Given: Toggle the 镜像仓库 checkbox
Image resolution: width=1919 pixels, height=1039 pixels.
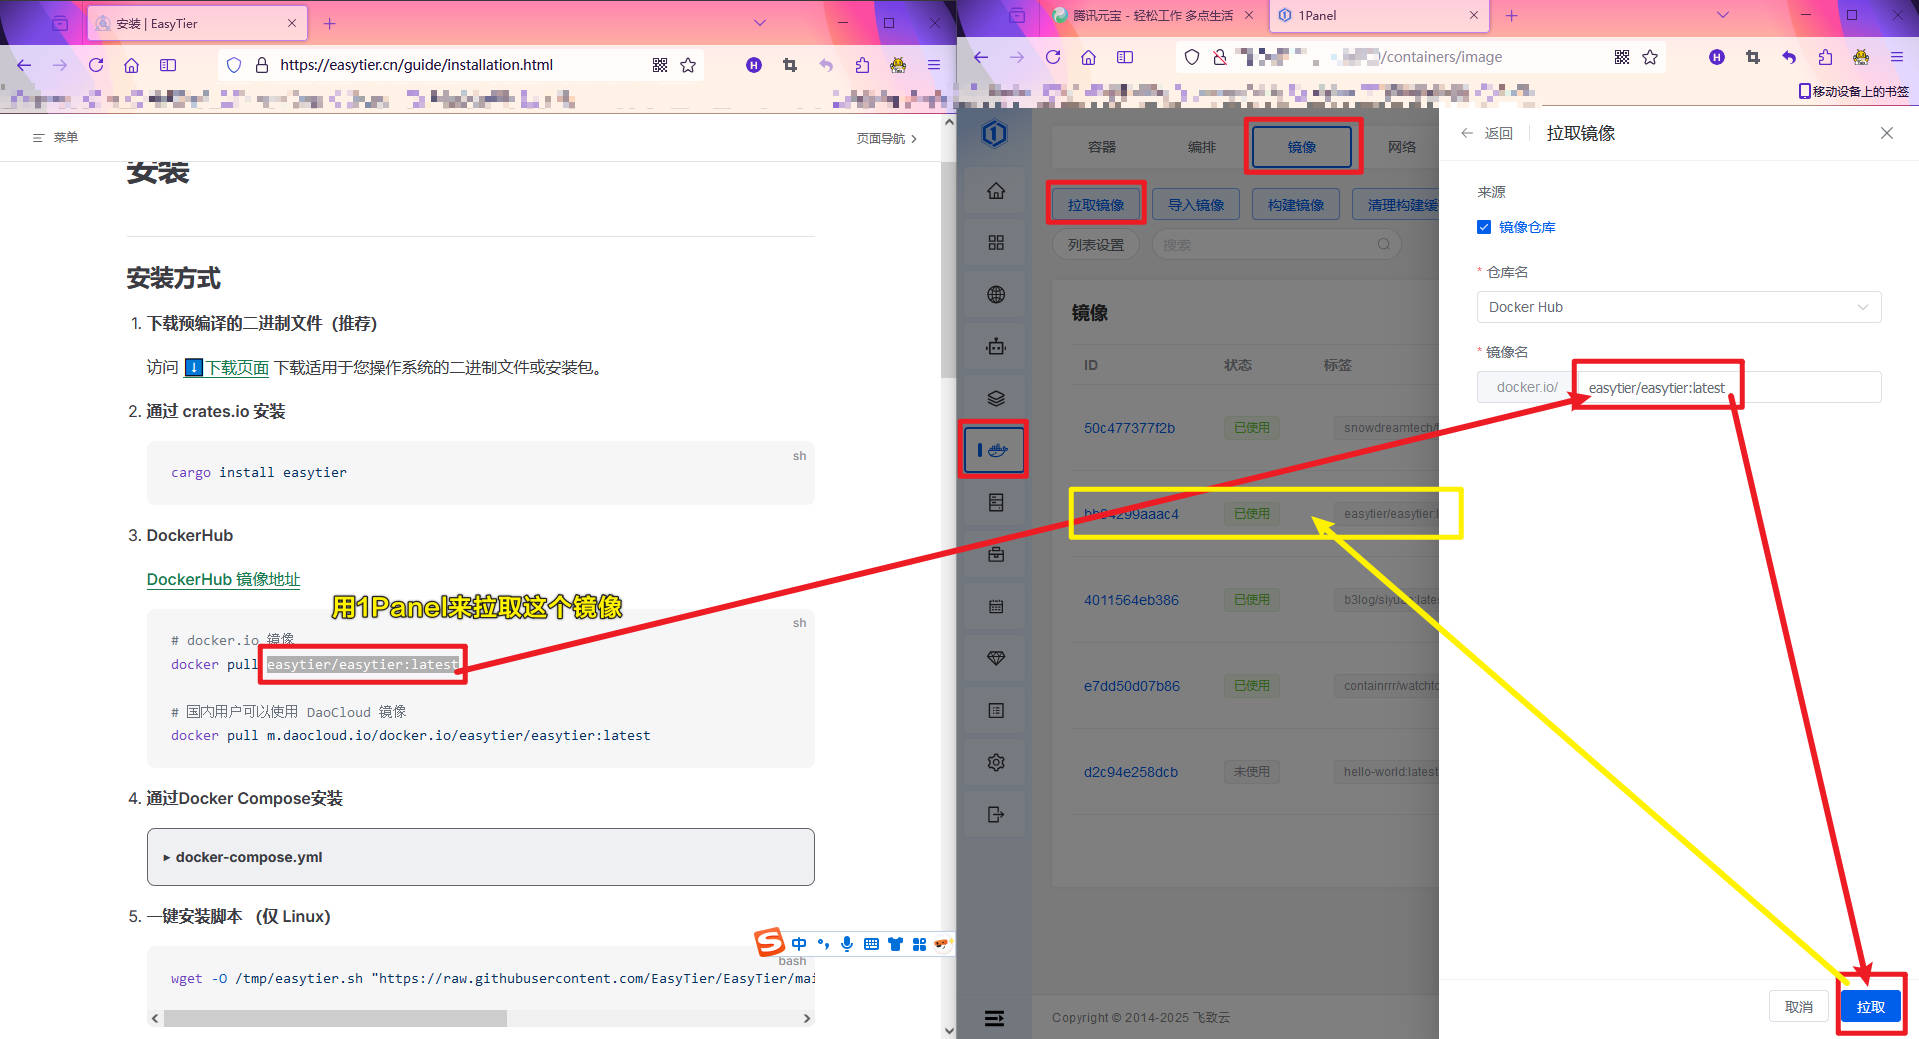Looking at the screenshot, I should pos(1484,227).
